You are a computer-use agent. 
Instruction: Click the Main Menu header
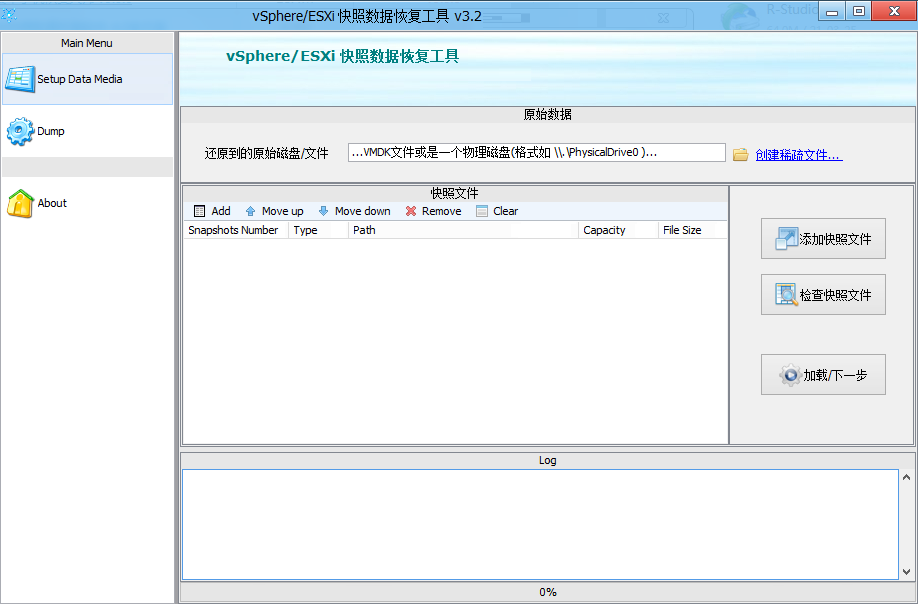coord(87,43)
